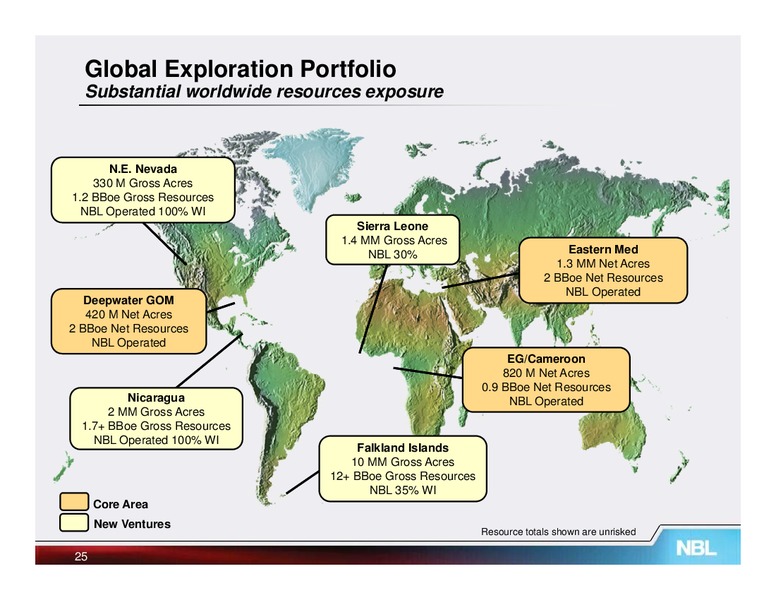The width and height of the screenshot is (776, 600).
Task: Select subtitle 'Substantial worldwide resources exposure'
Action: pyautogui.click(x=264, y=92)
